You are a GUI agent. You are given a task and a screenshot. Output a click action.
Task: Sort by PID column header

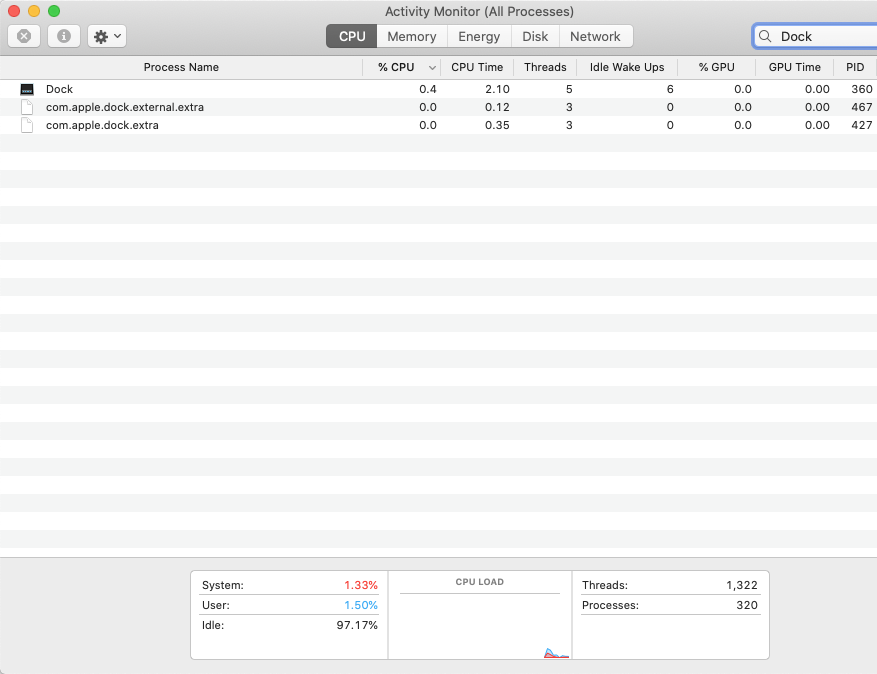coord(855,67)
